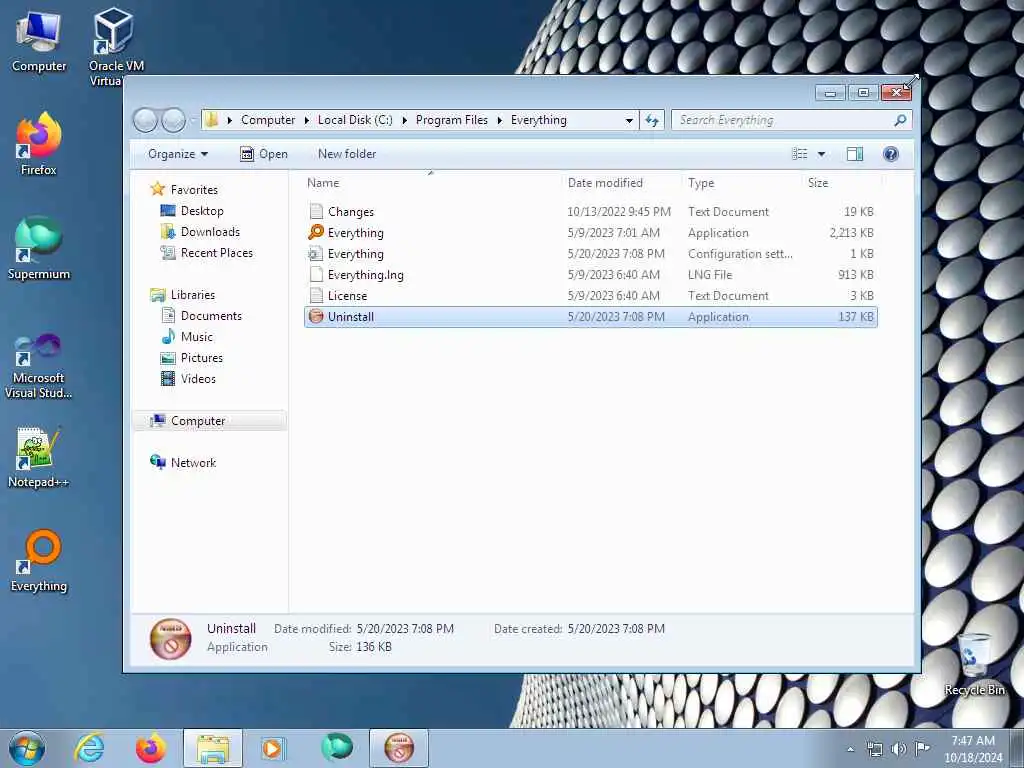
Task: Expand the arrow after Computer in the address bar
Action: [306, 120]
